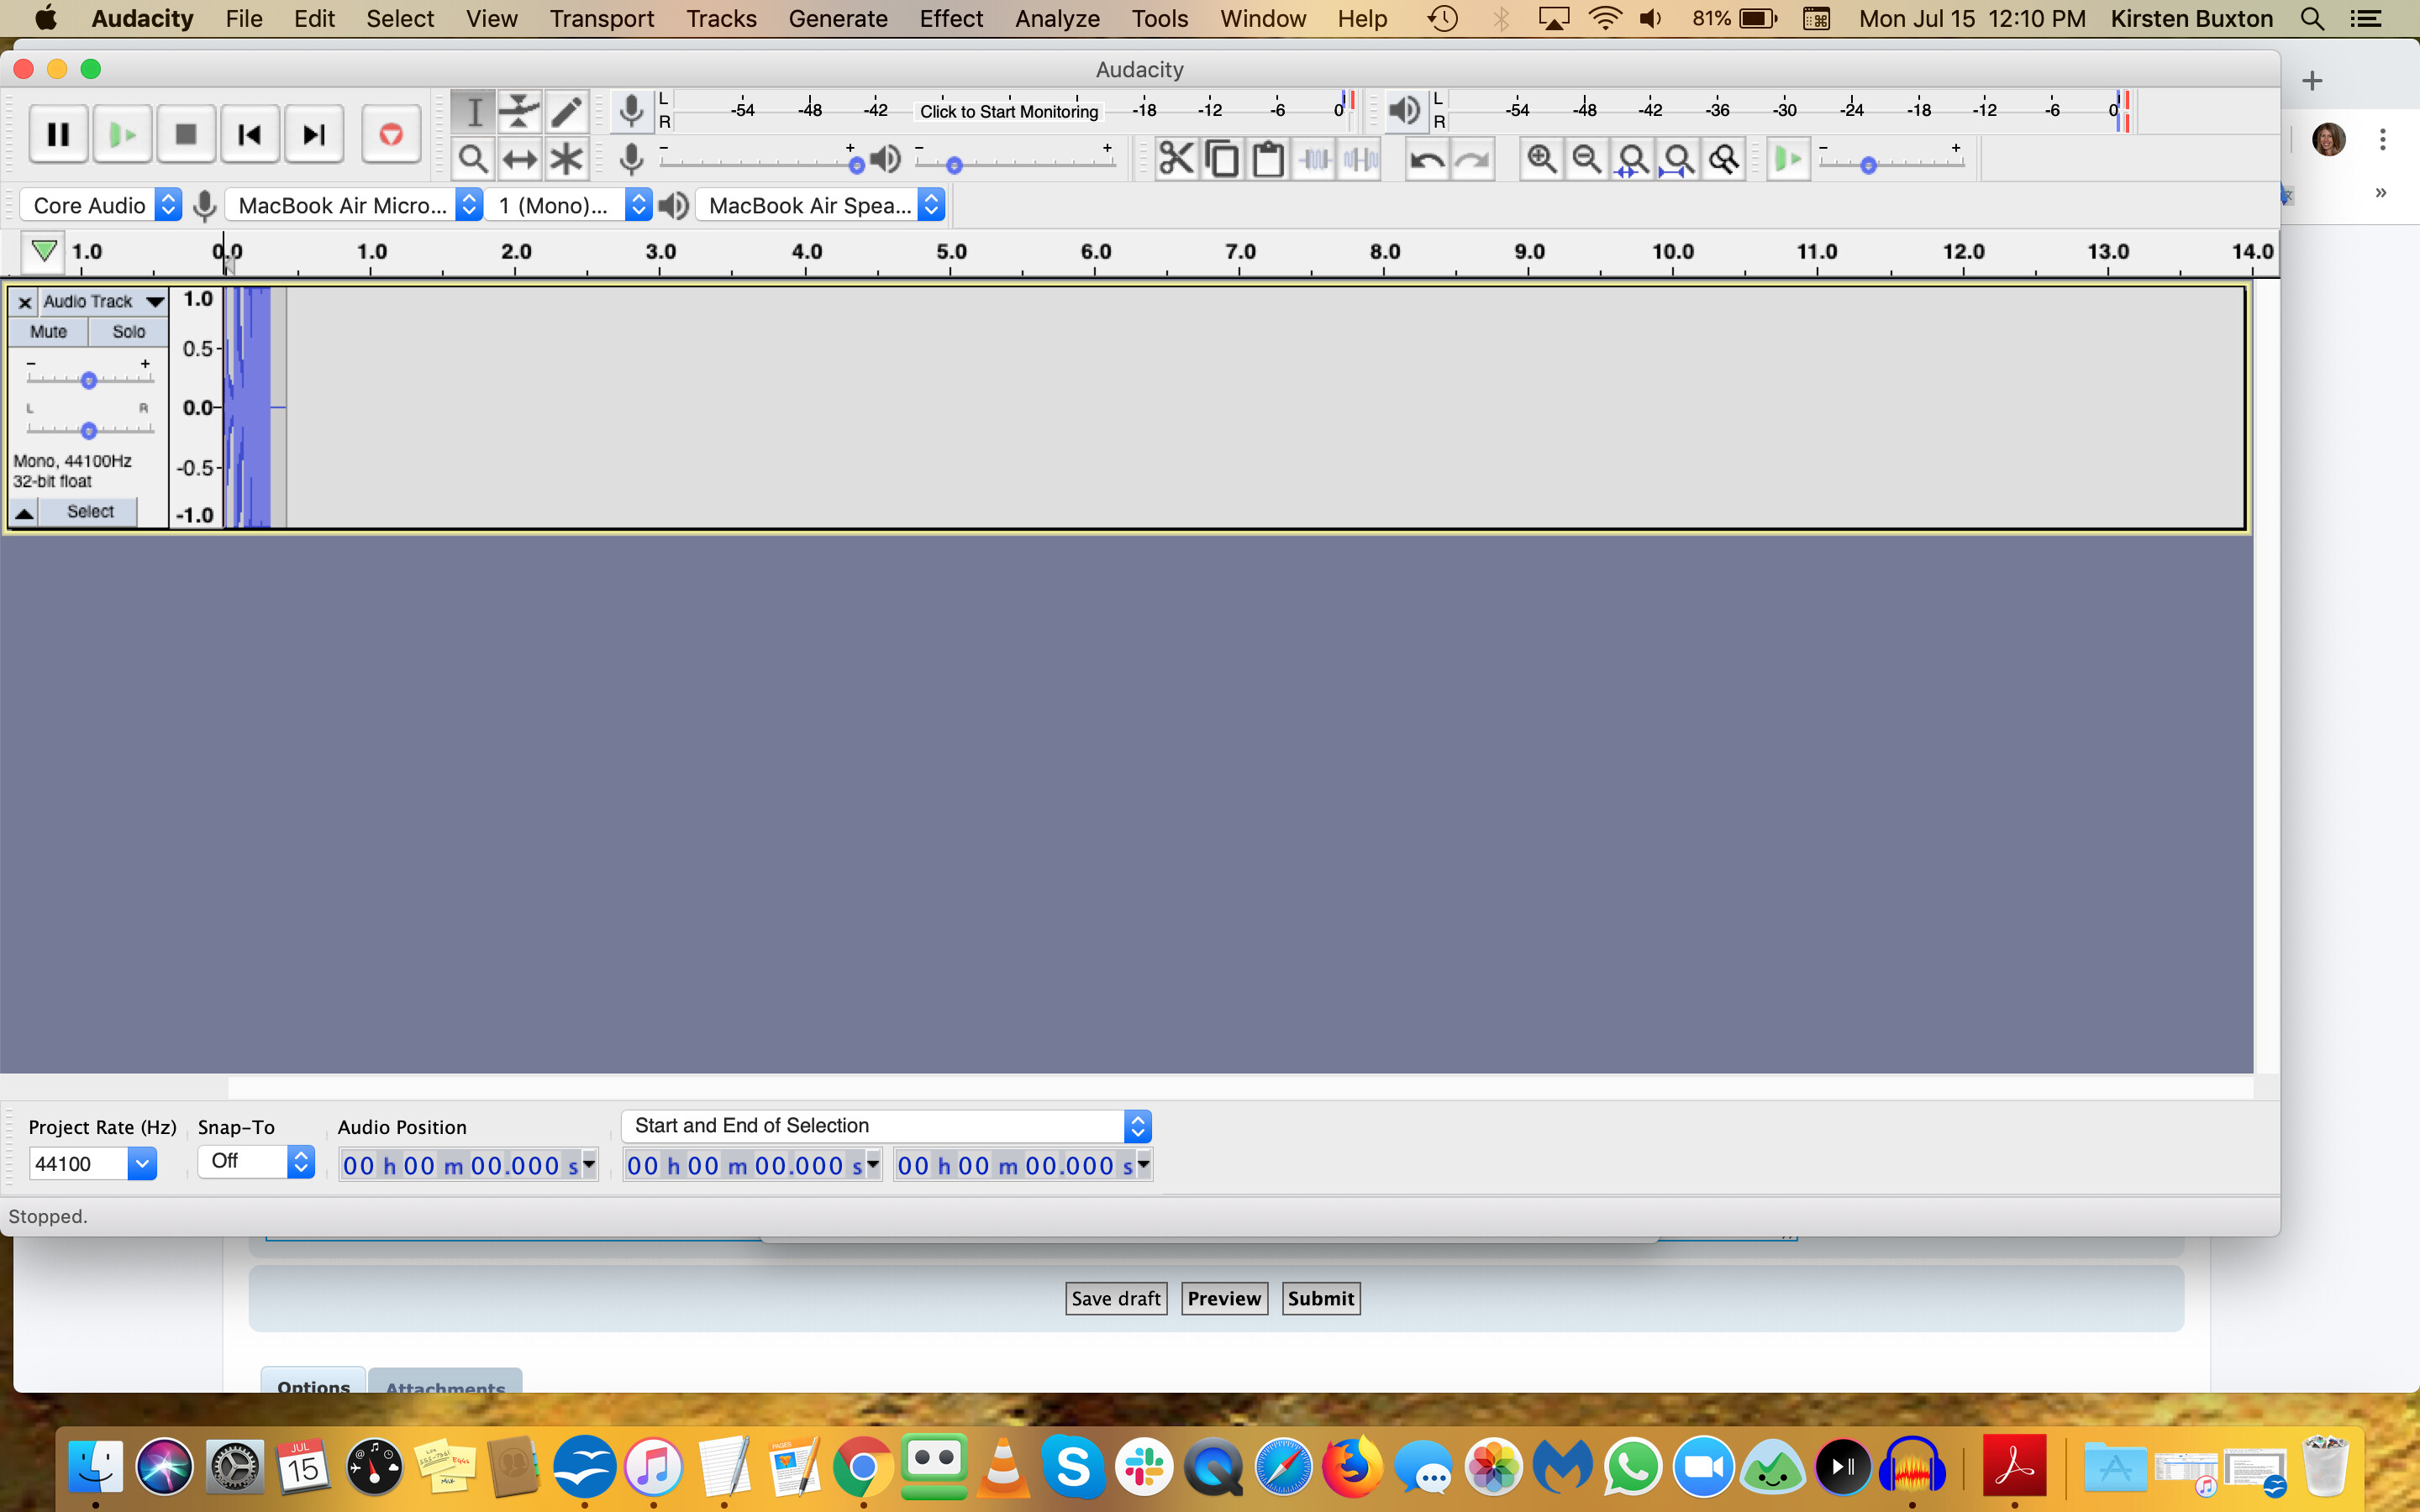Viewport: 2420px width, 1512px height.
Task: Redo the last undone action
Action: pyautogui.click(x=1473, y=159)
